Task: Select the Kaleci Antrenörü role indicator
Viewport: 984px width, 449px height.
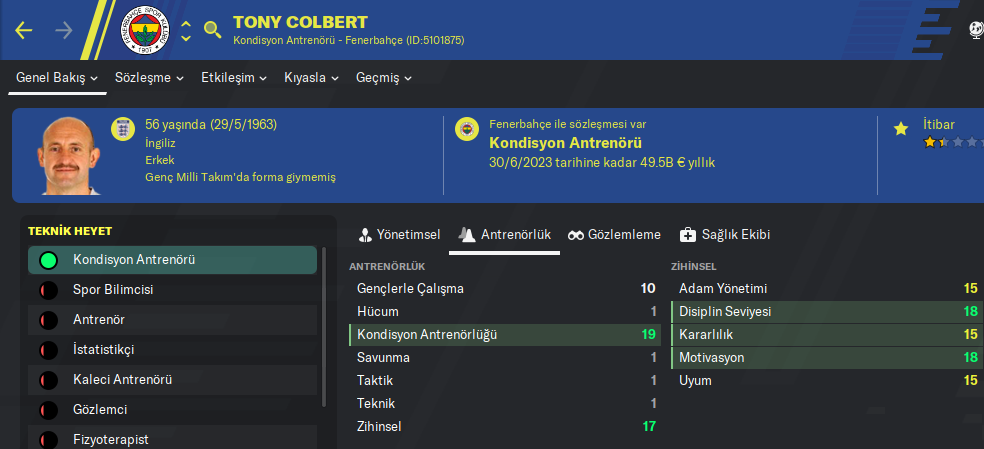Action: pyautogui.click(x=47, y=381)
